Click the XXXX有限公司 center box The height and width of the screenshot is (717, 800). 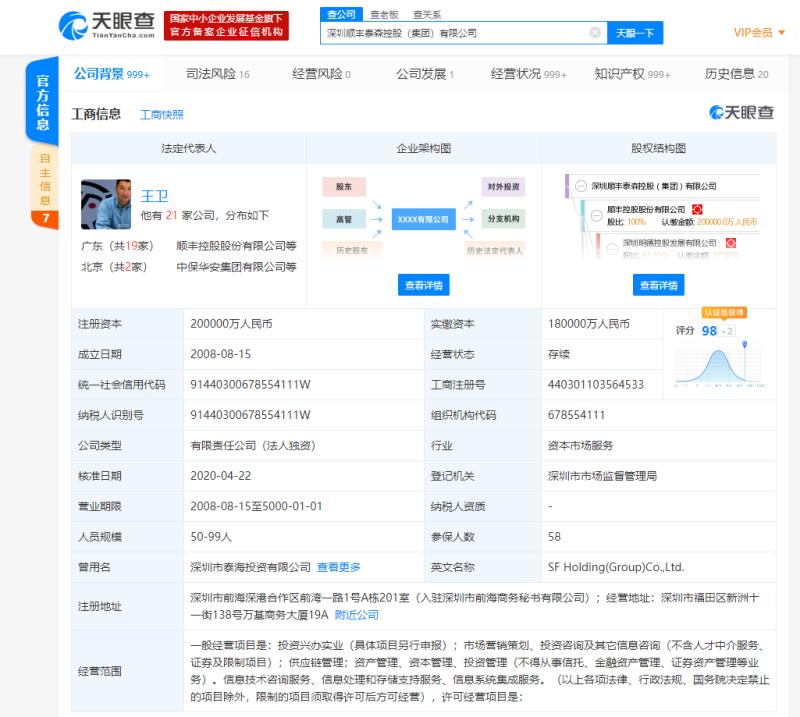click(423, 219)
